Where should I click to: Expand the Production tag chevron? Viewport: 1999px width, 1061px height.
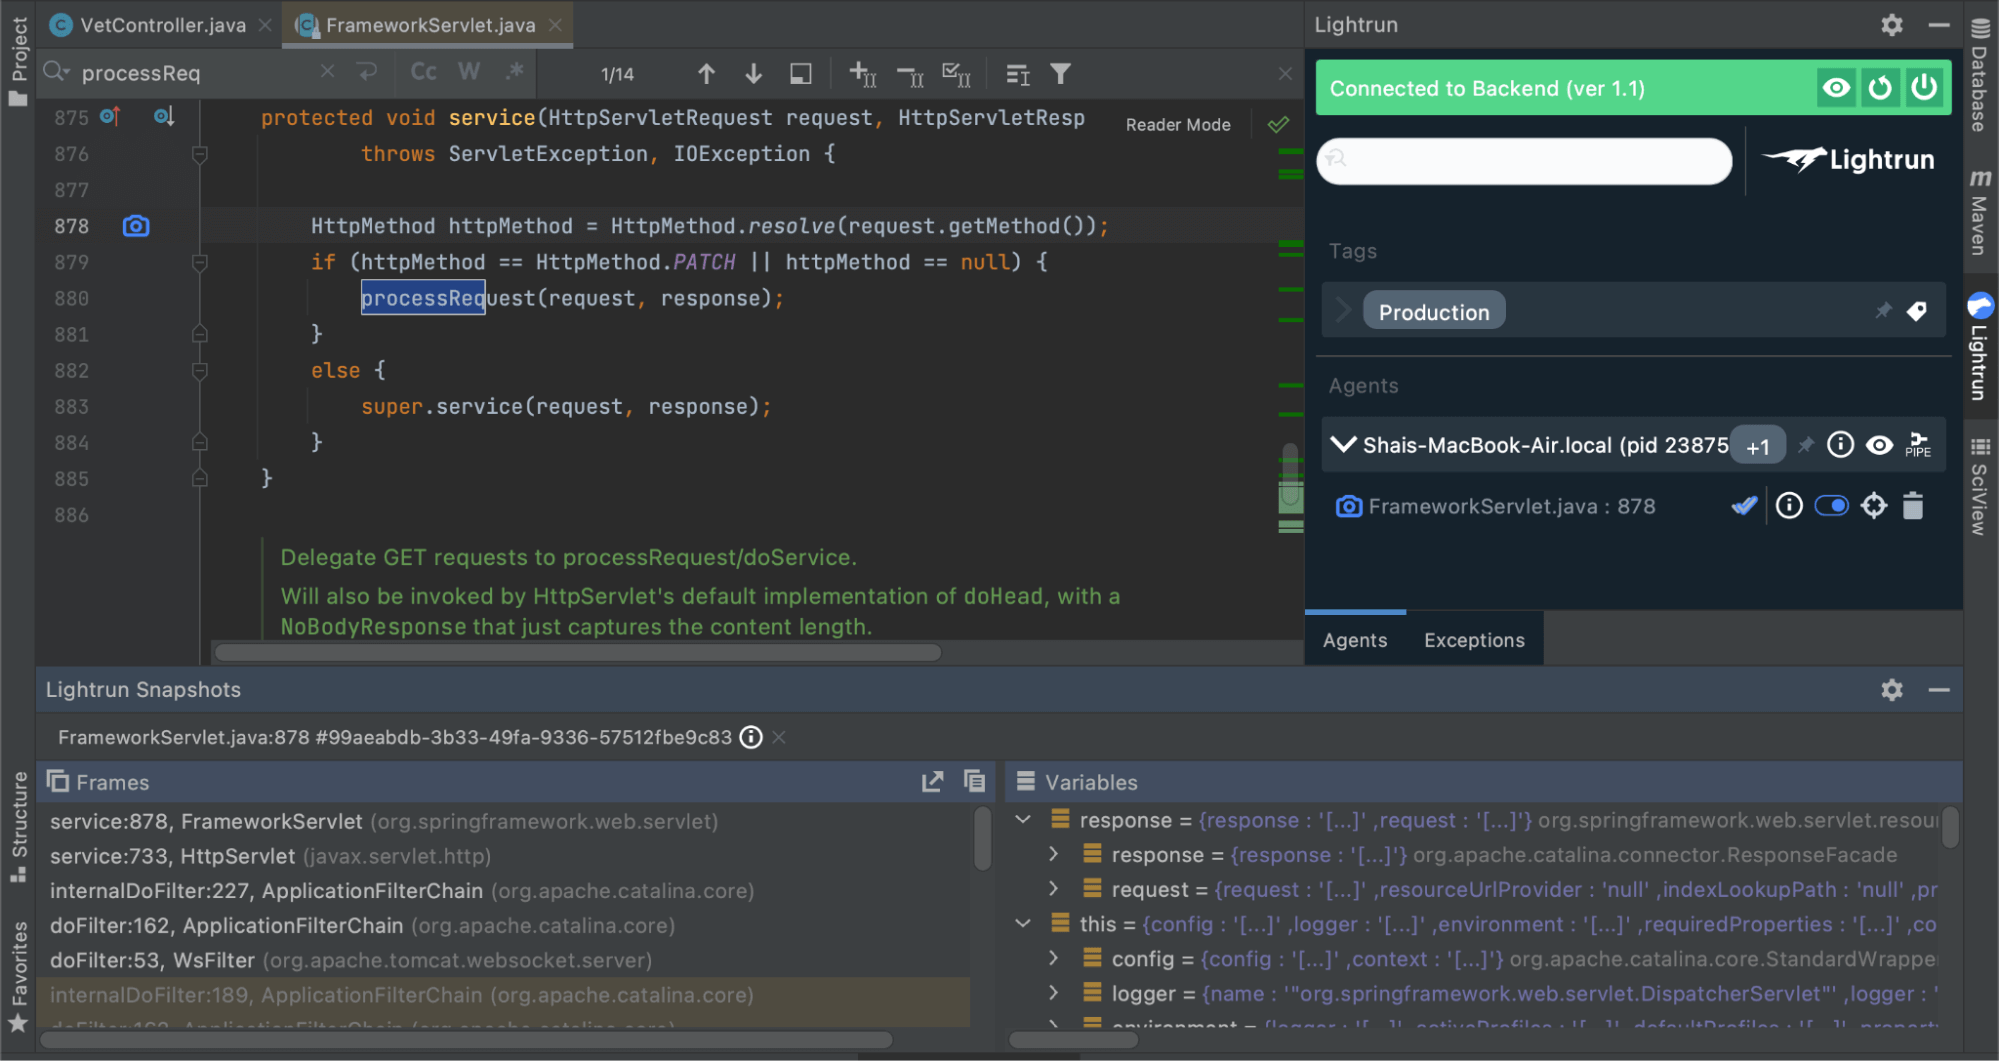(x=1343, y=311)
